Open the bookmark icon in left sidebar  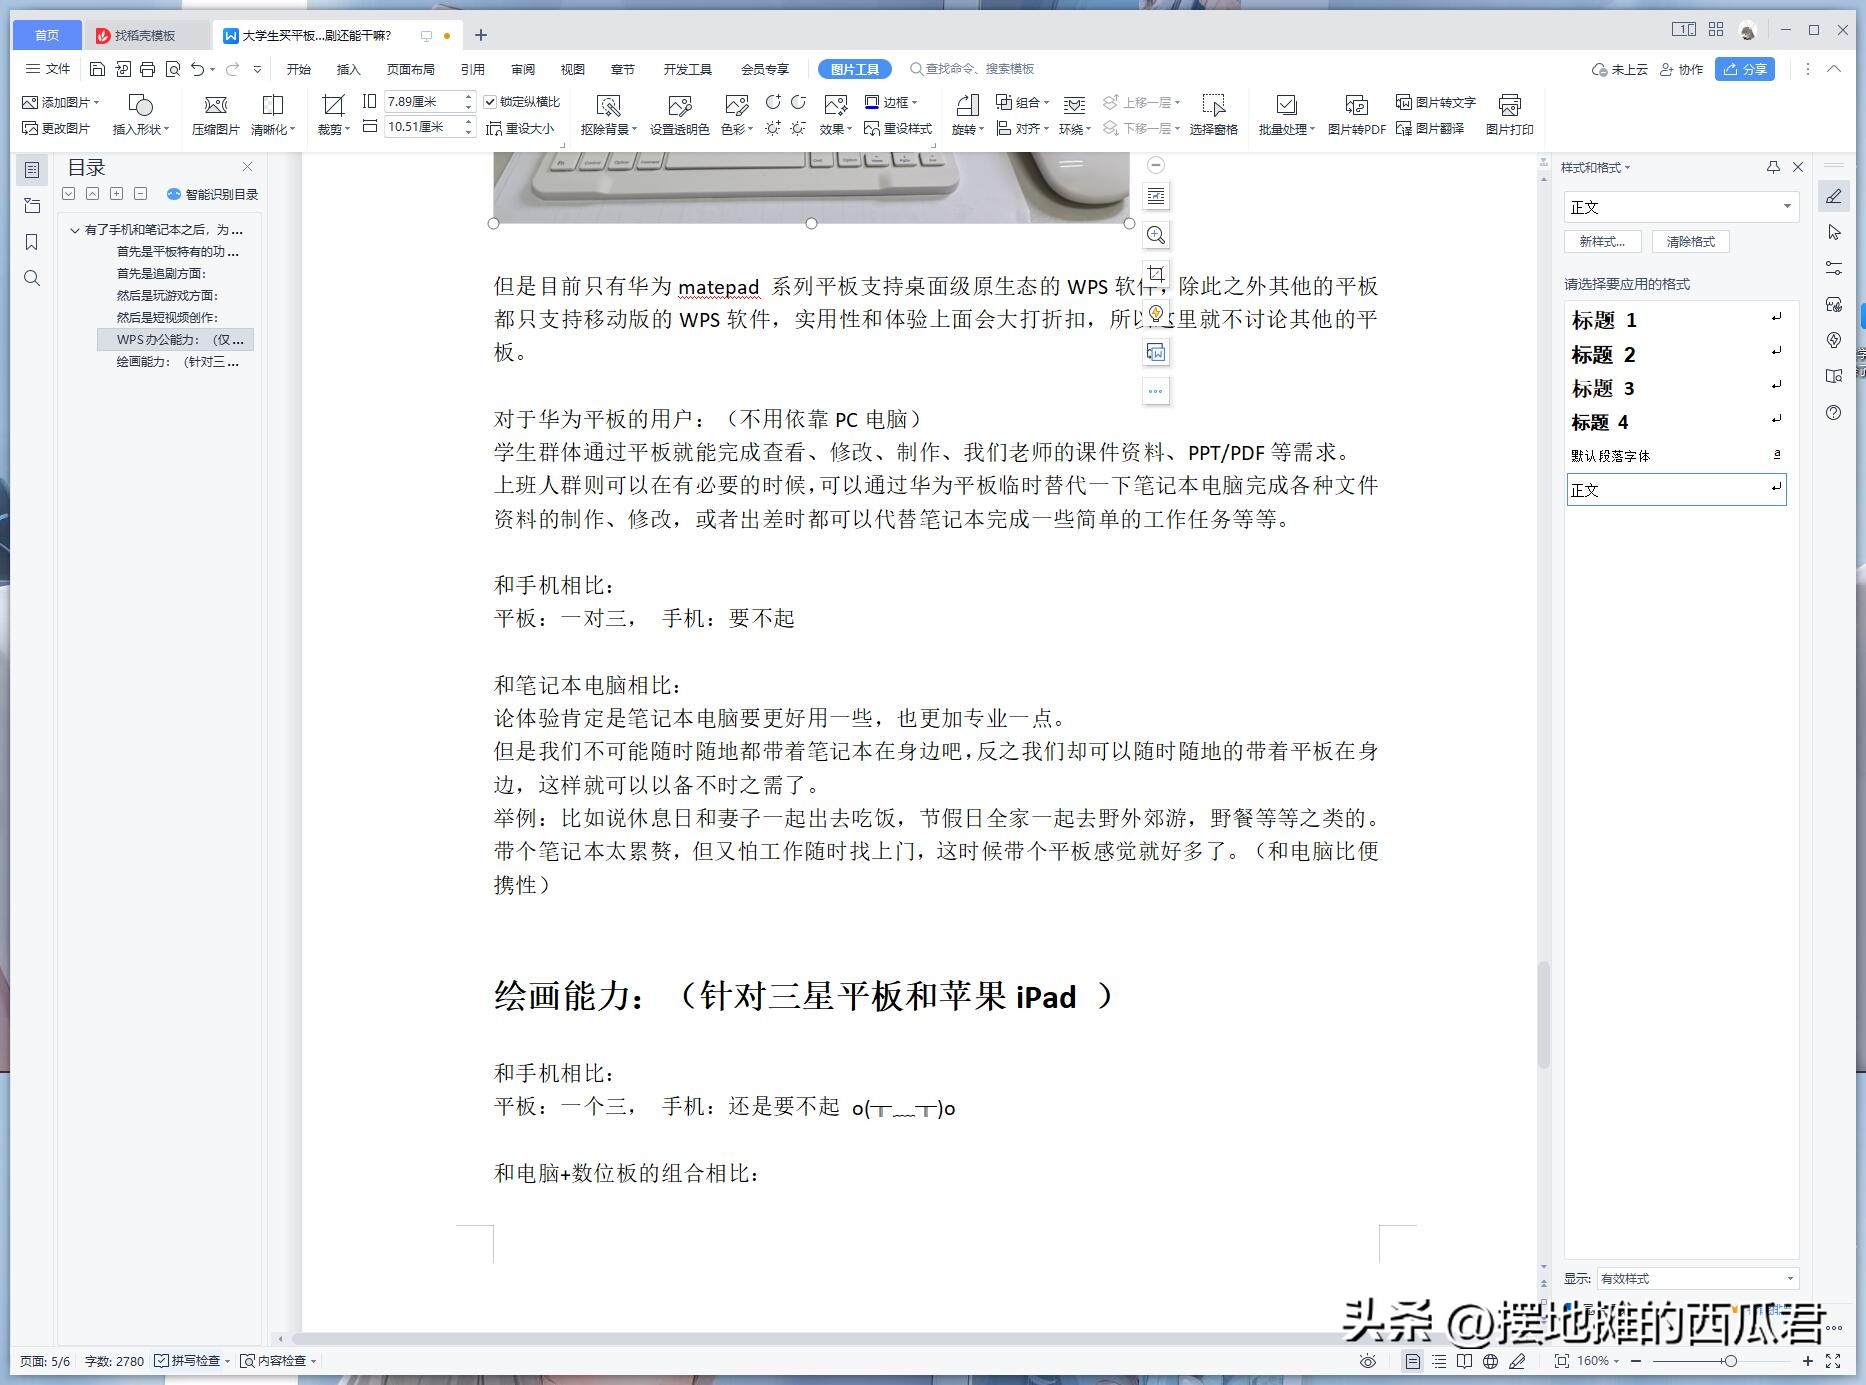tap(32, 242)
